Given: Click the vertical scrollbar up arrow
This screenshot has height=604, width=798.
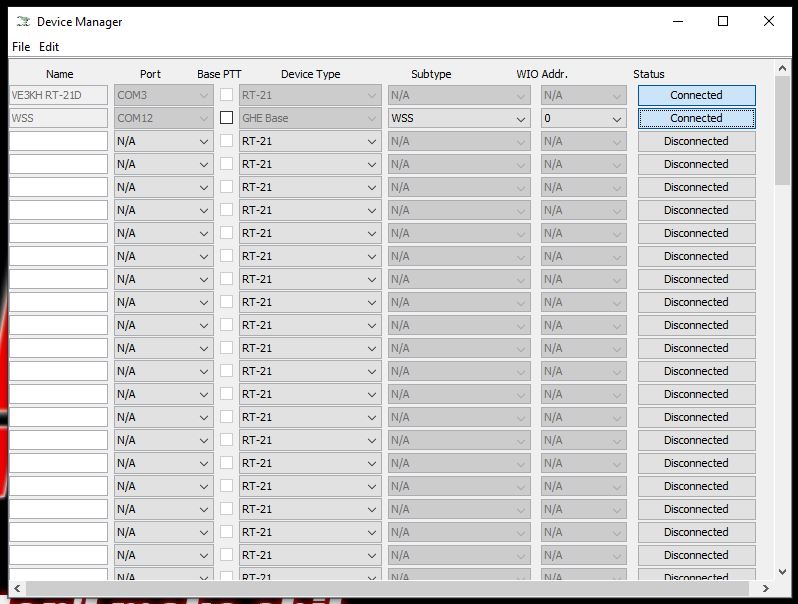Looking at the screenshot, I should pos(782,69).
